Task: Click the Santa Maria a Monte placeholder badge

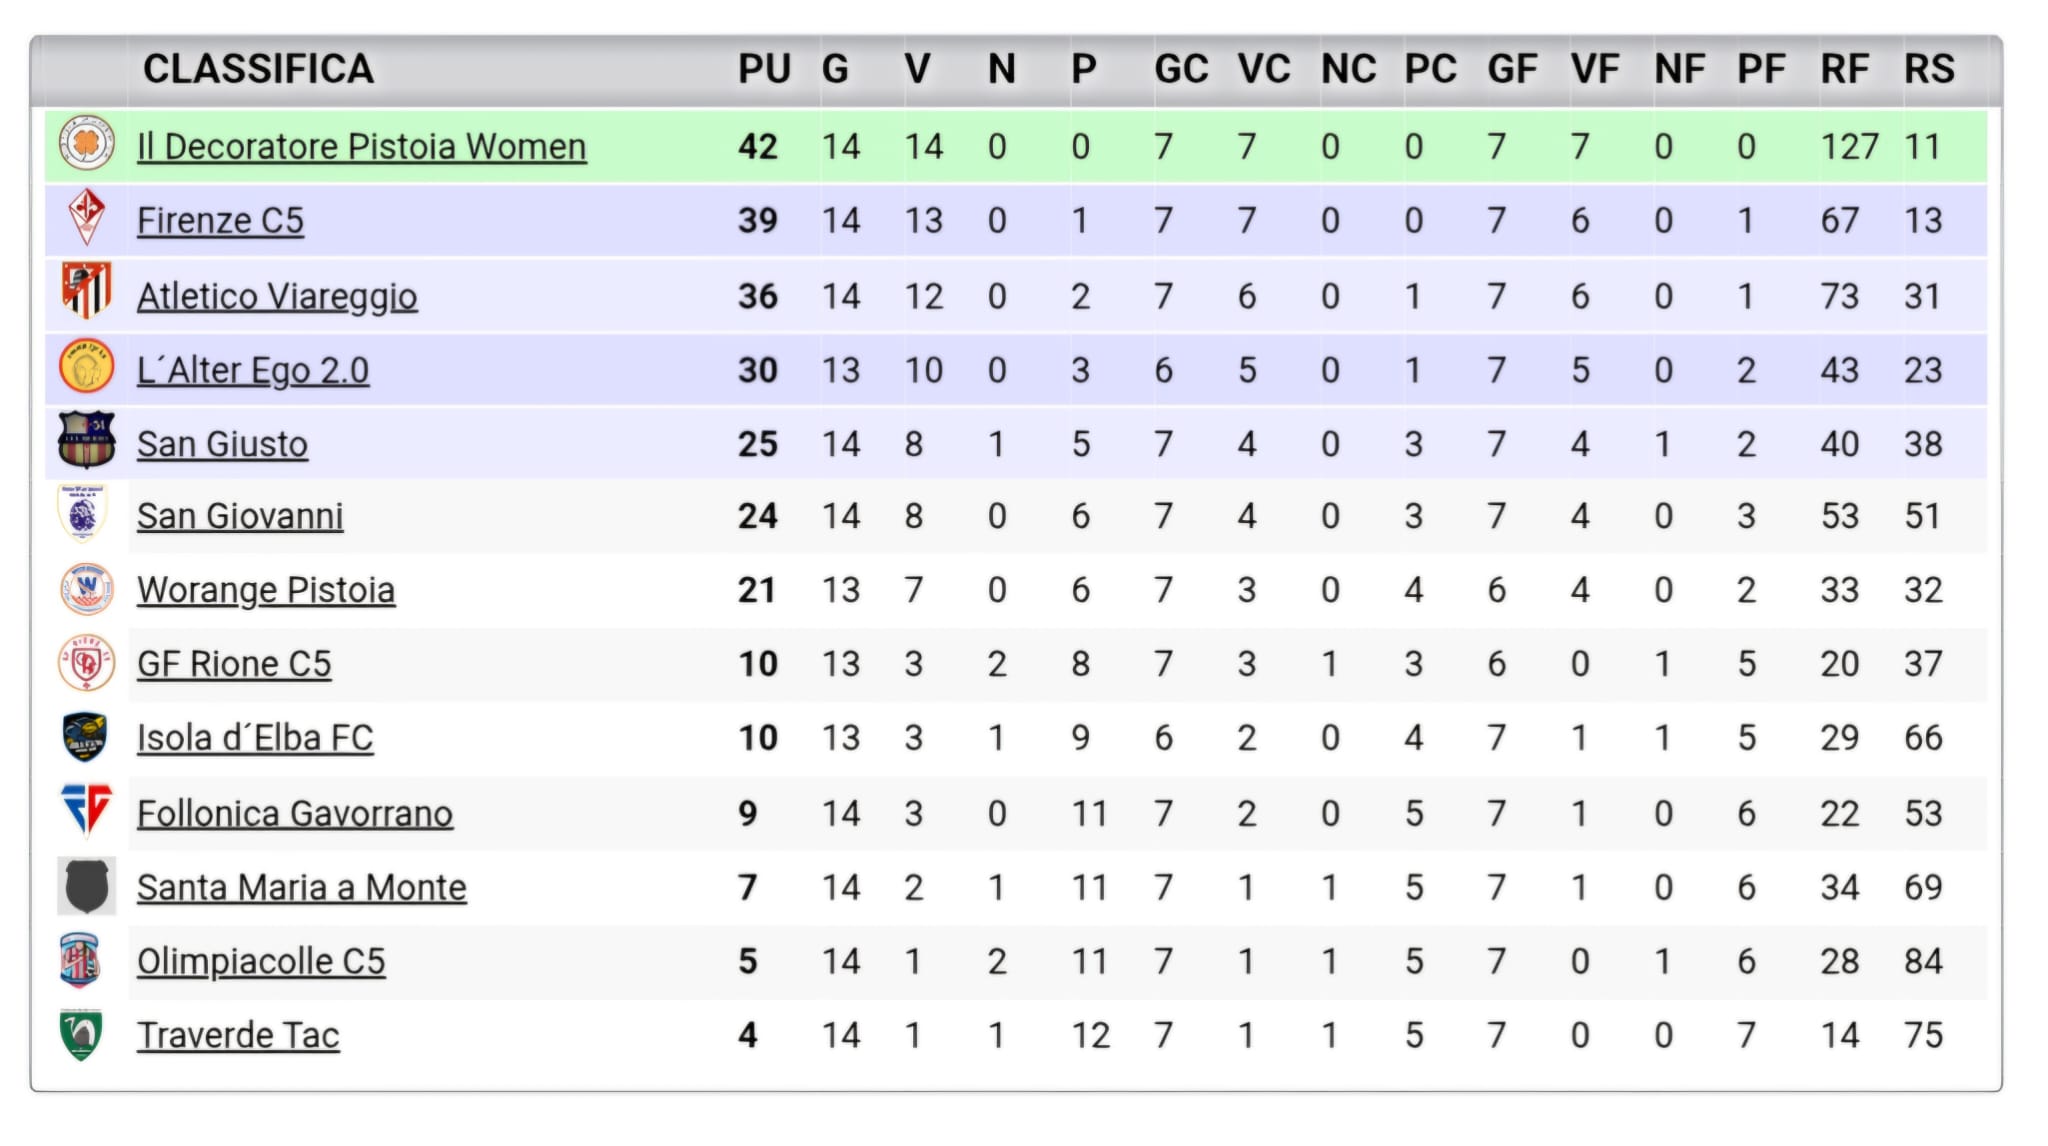Action: (x=86, y=886)
